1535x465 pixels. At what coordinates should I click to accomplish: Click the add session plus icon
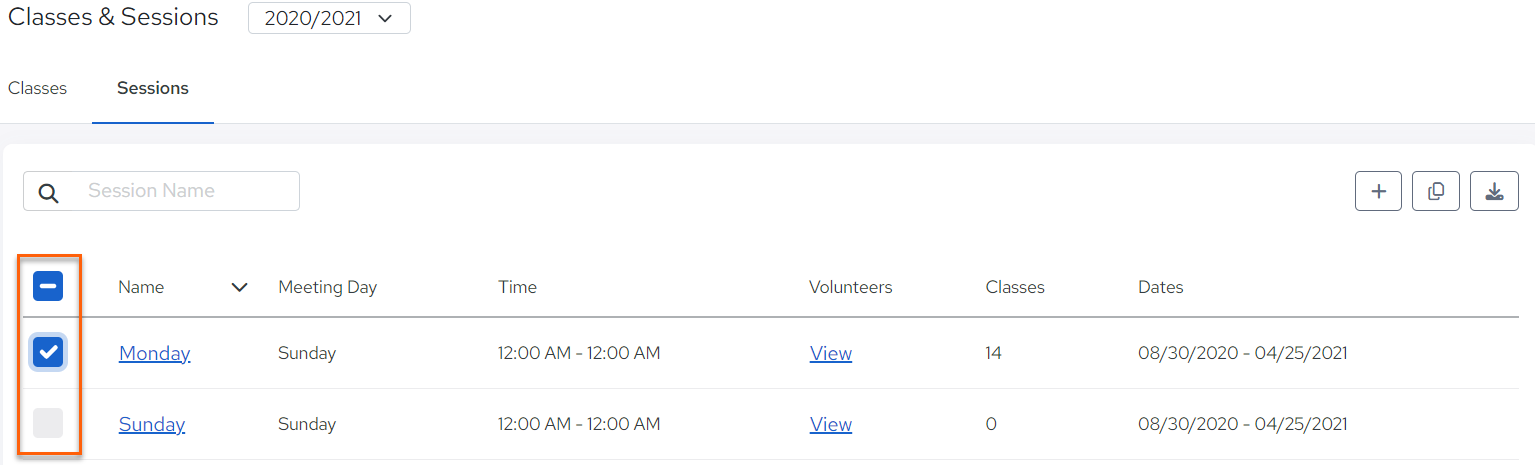[x=1379, y=191]
